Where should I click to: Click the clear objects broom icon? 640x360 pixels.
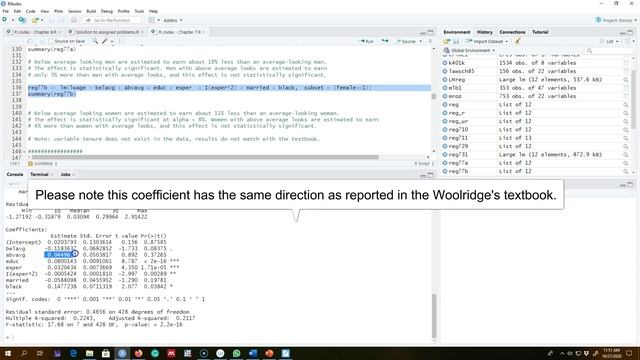click(518, 41)
